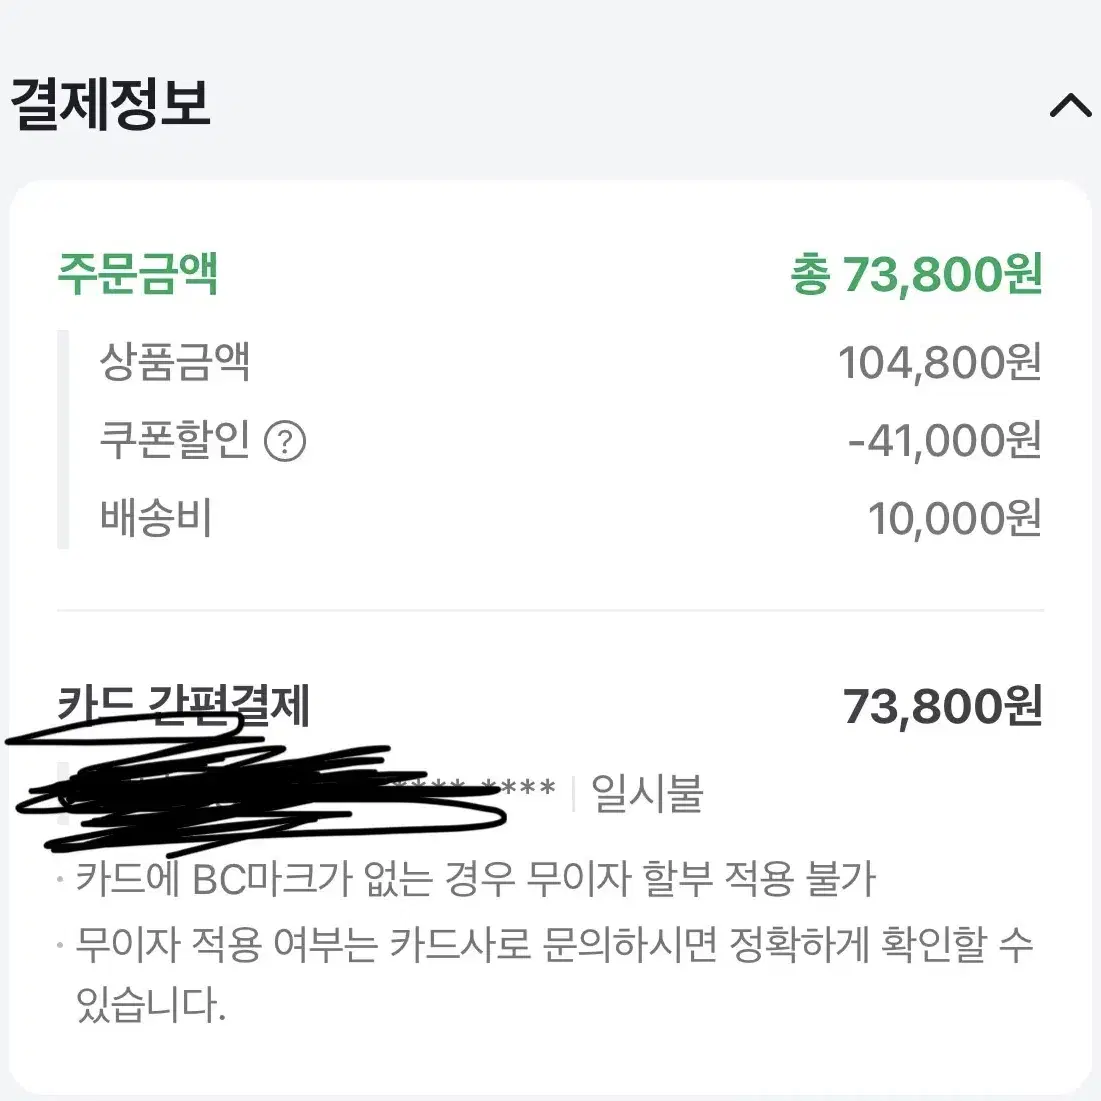
Task: Open the 쿠폰할인 help question-mark icon
Action: coord(284,441)
